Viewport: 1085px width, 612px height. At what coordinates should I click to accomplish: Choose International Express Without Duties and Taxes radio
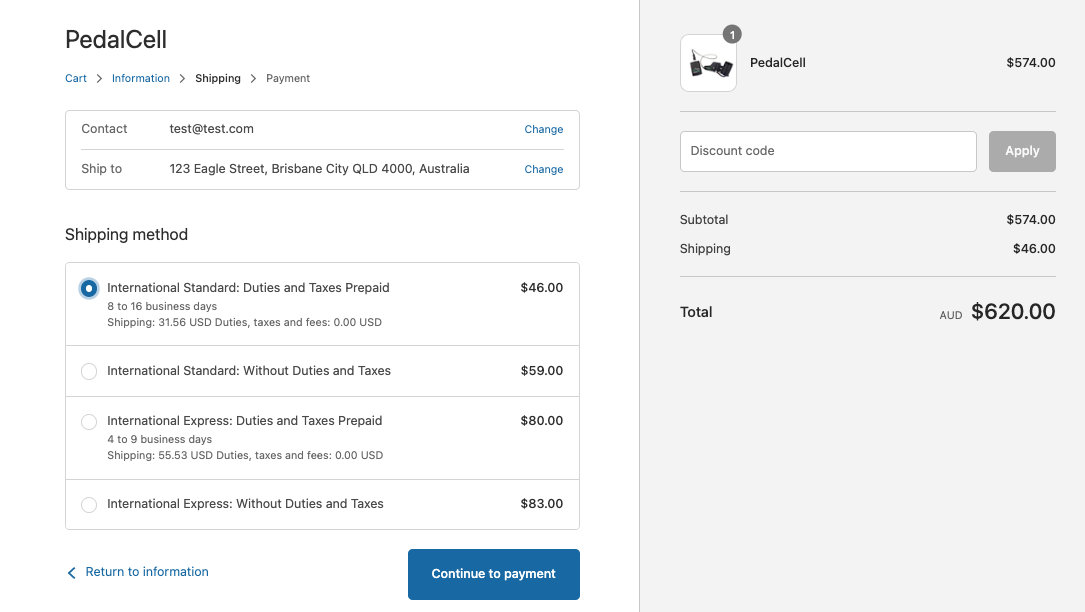pyautogui.click(x=89, y=504)
